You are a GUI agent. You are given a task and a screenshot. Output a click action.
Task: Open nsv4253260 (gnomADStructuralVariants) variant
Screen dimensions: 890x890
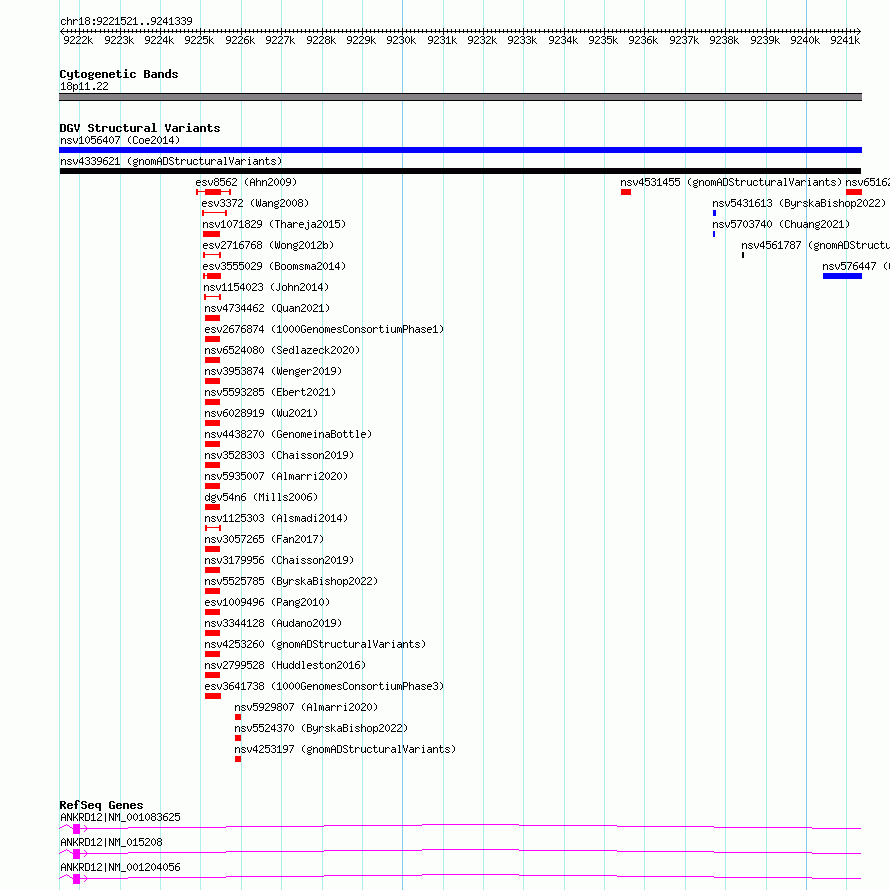click(315, 644)
